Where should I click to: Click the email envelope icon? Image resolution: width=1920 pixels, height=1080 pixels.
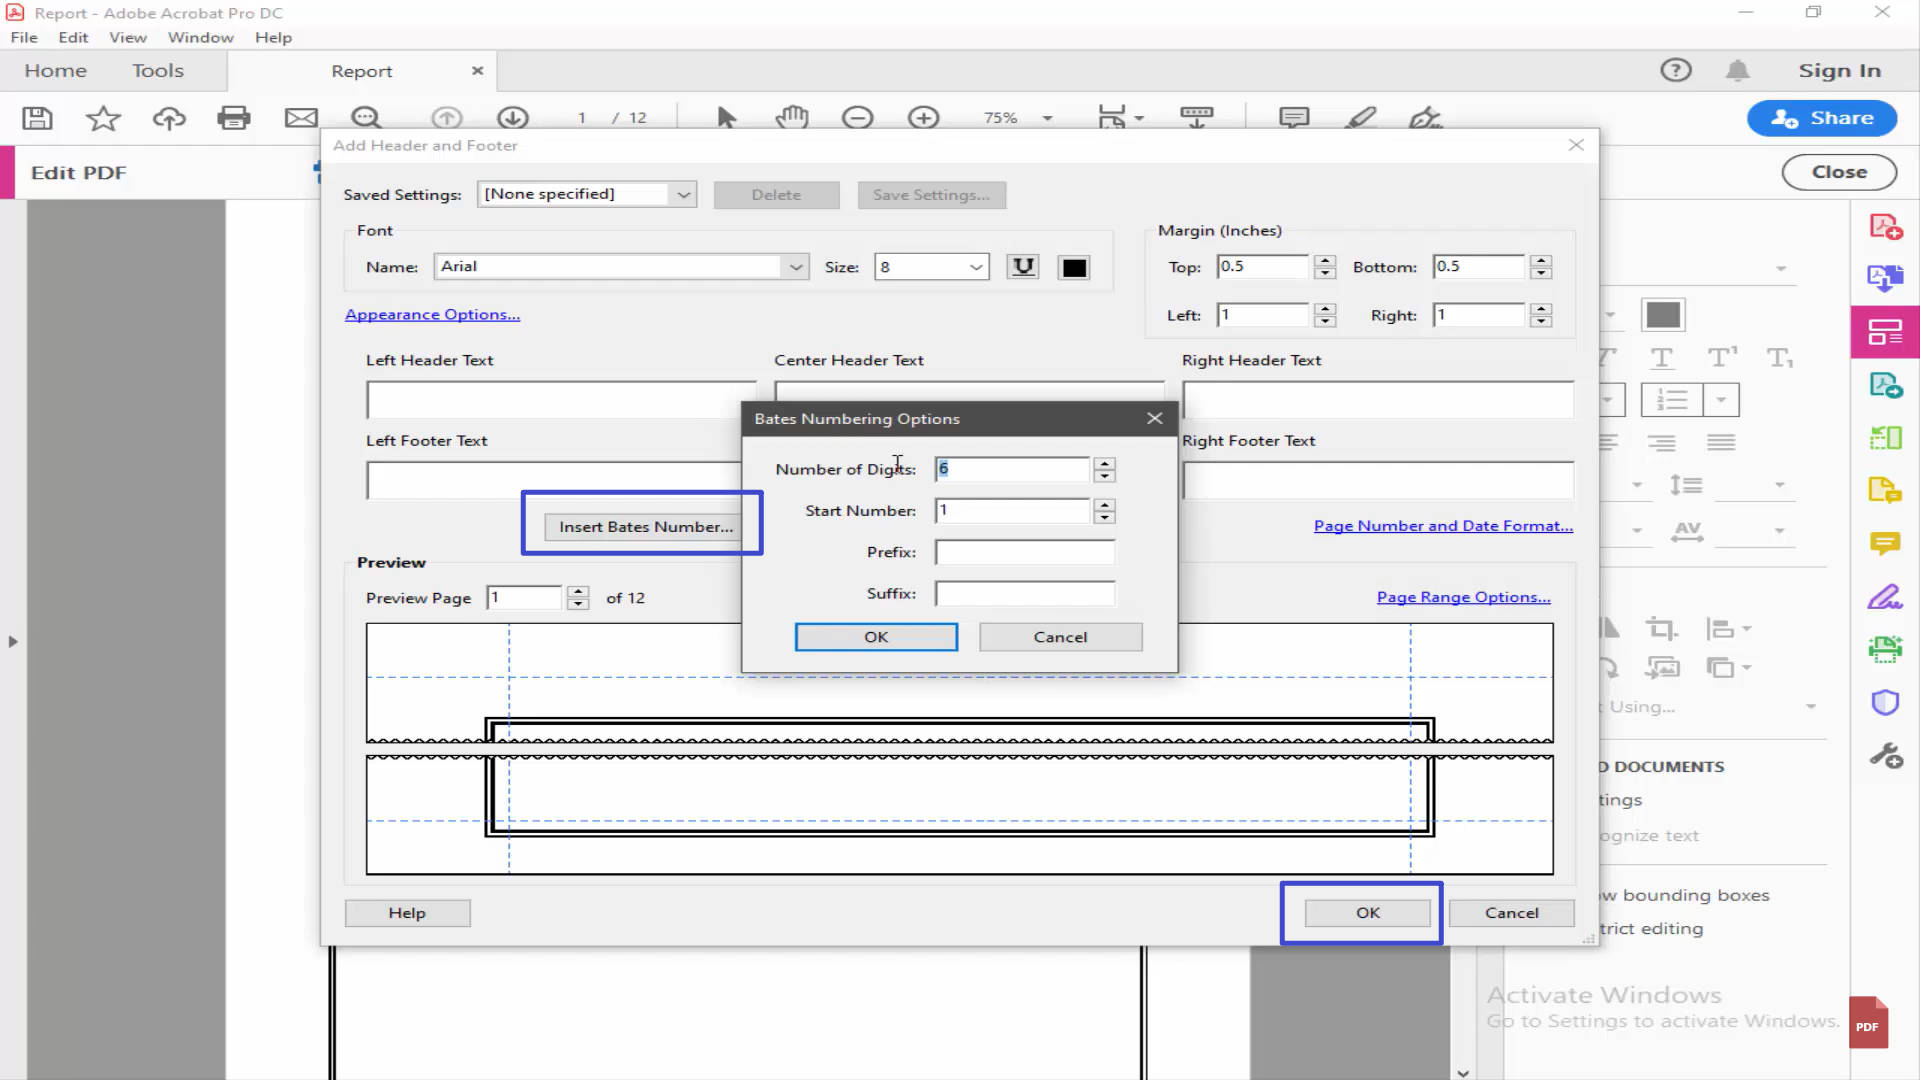301,118
